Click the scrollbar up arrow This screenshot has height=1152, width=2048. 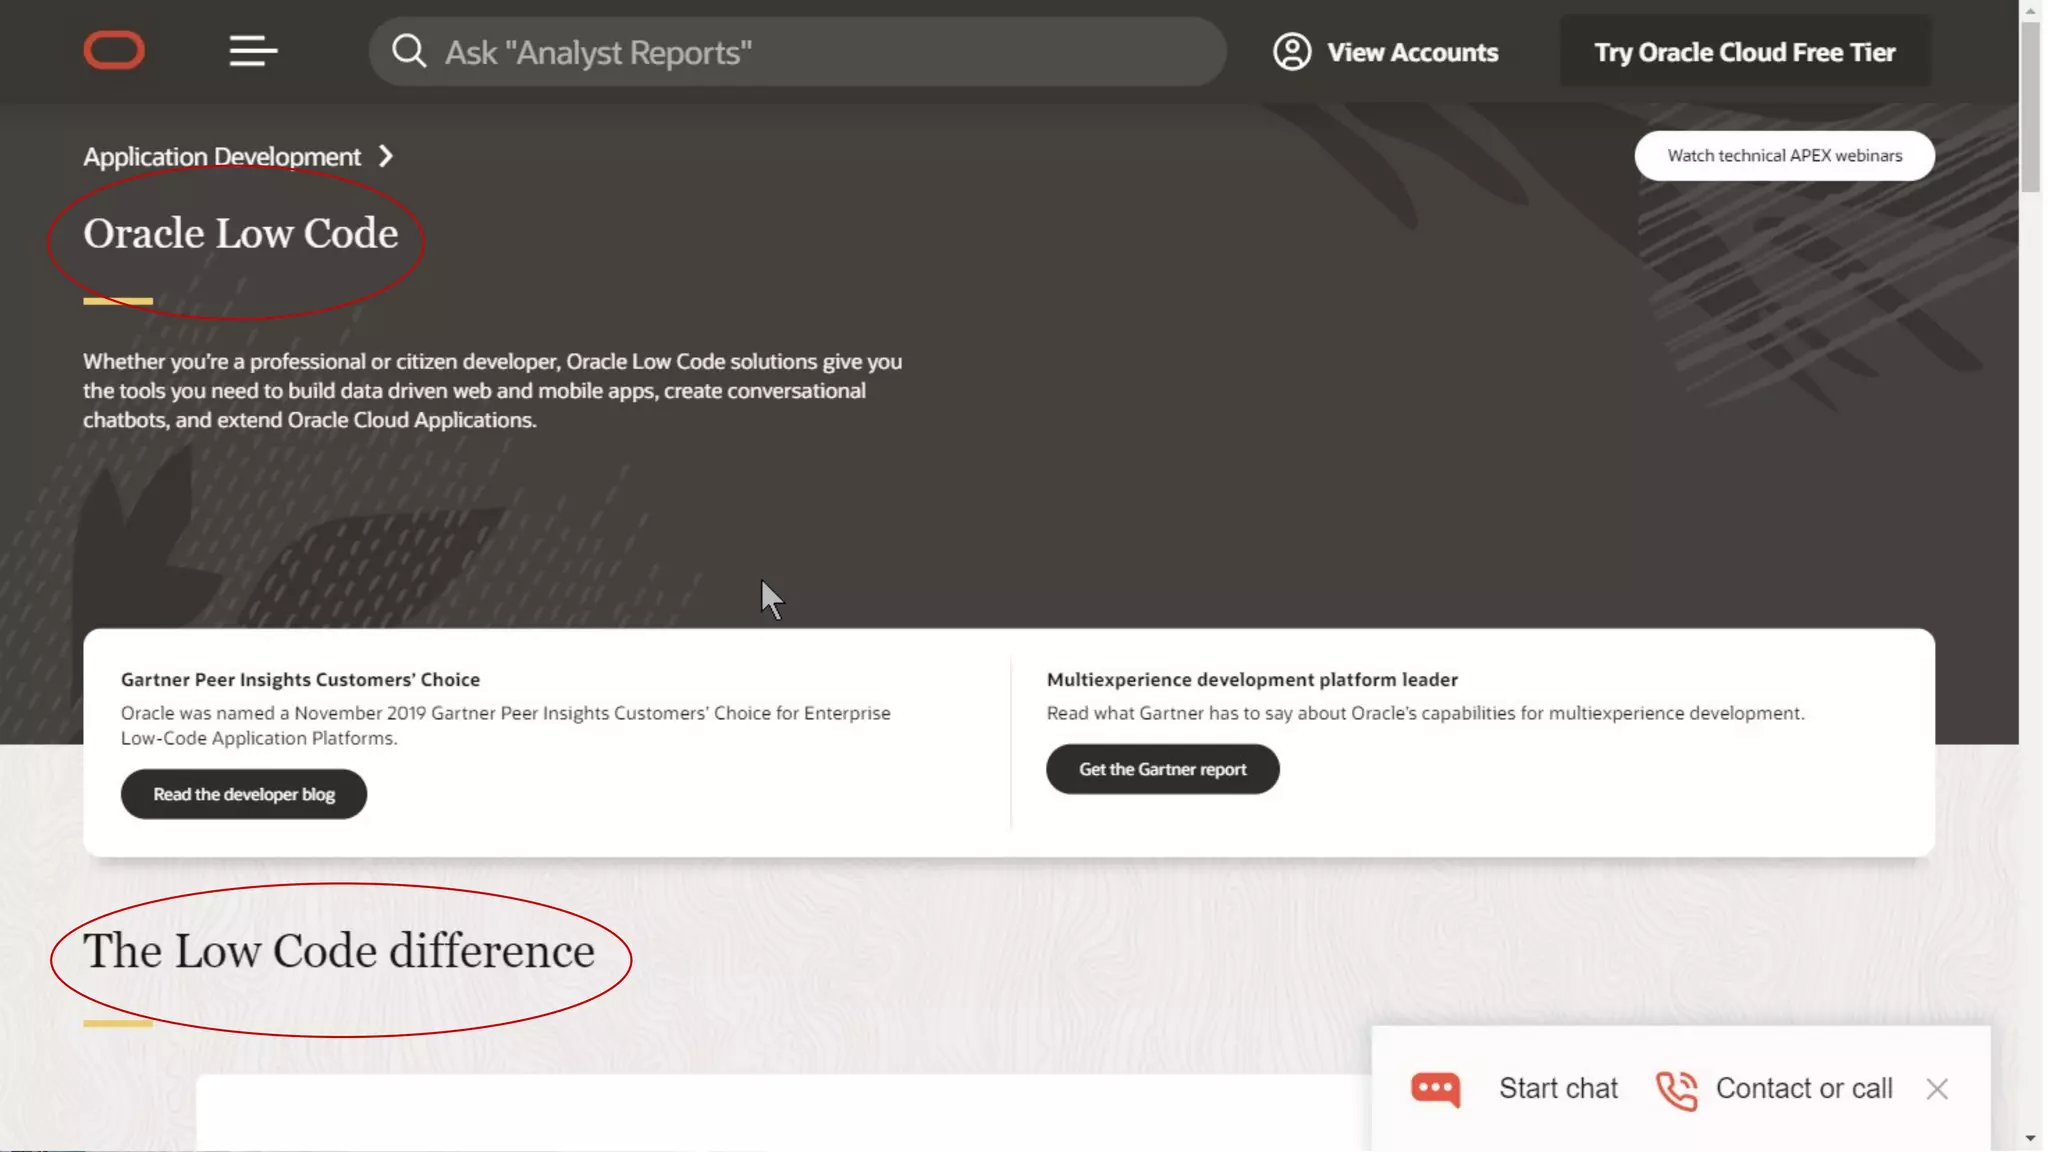(x=2030, y=12)
